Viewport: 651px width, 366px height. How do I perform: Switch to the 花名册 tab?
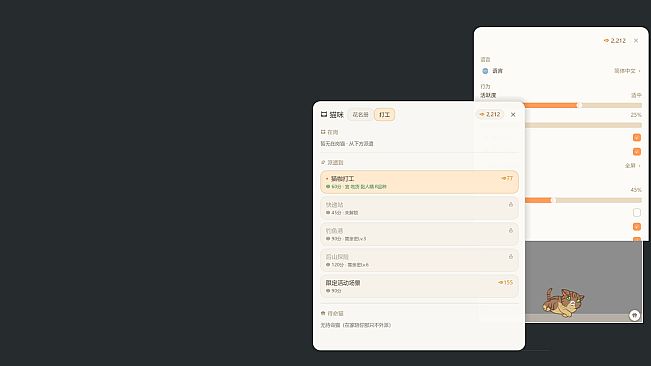click(360, 115)
